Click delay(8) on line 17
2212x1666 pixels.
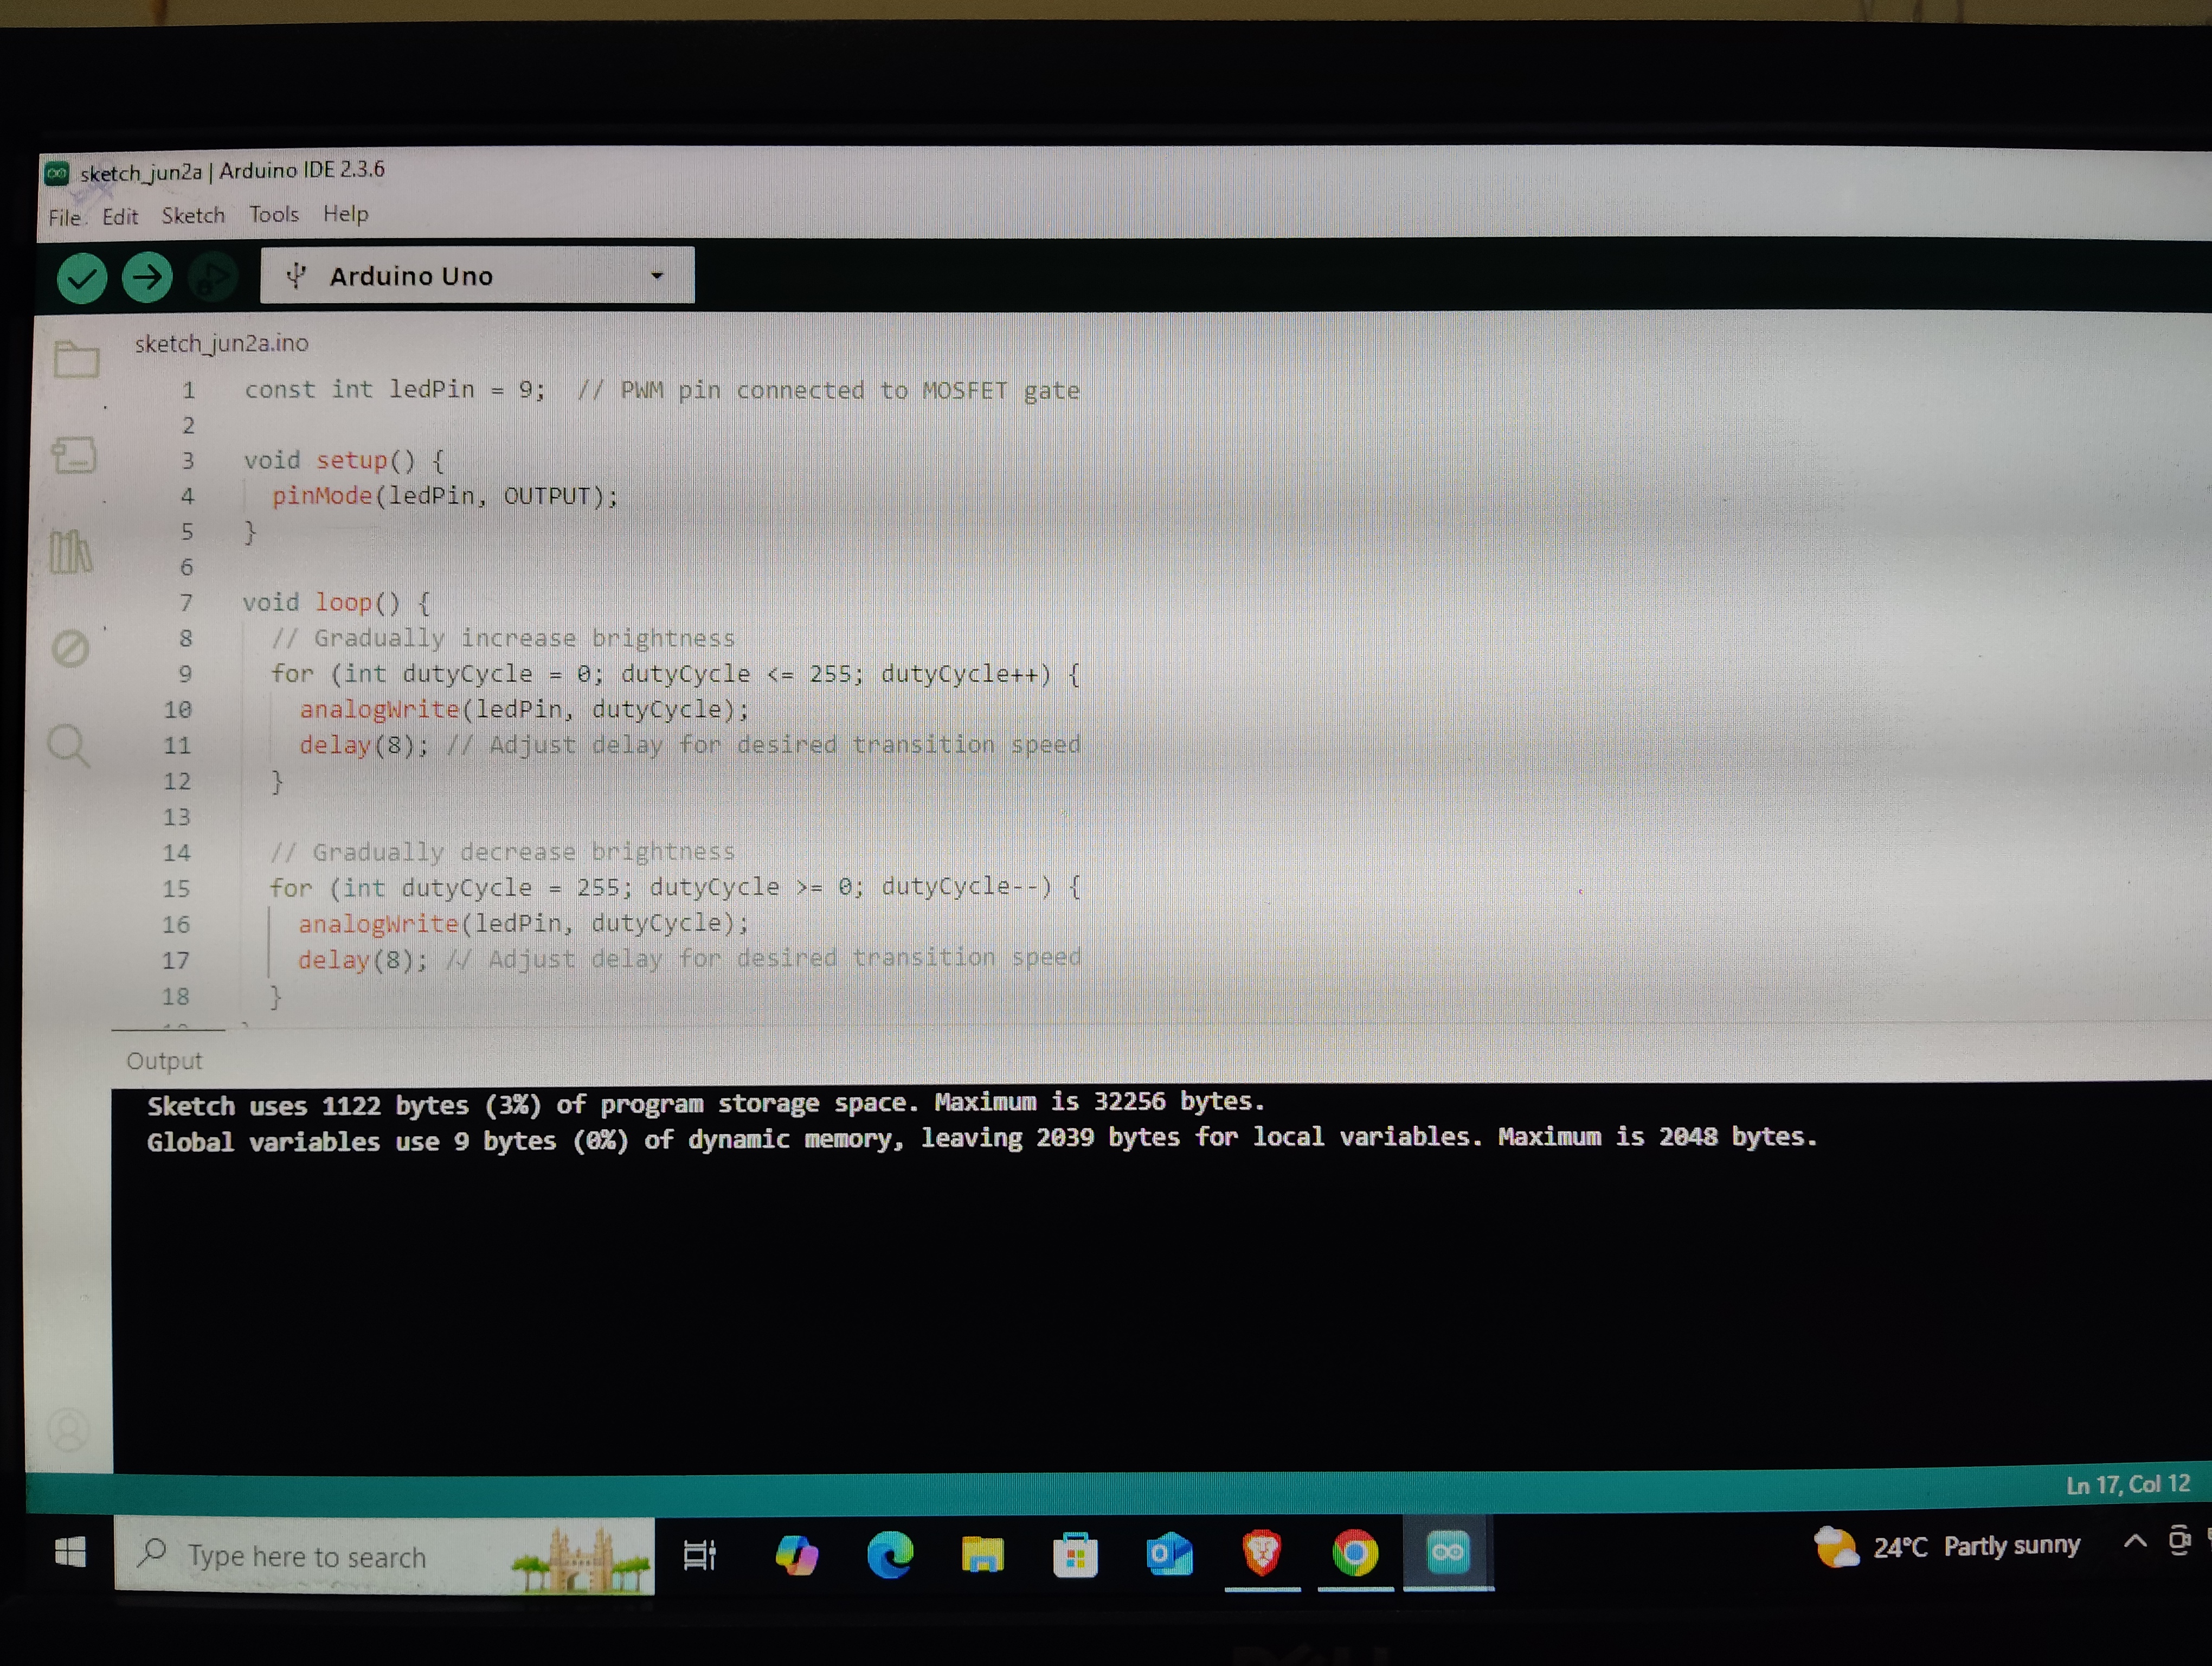(x=362, y=961)
